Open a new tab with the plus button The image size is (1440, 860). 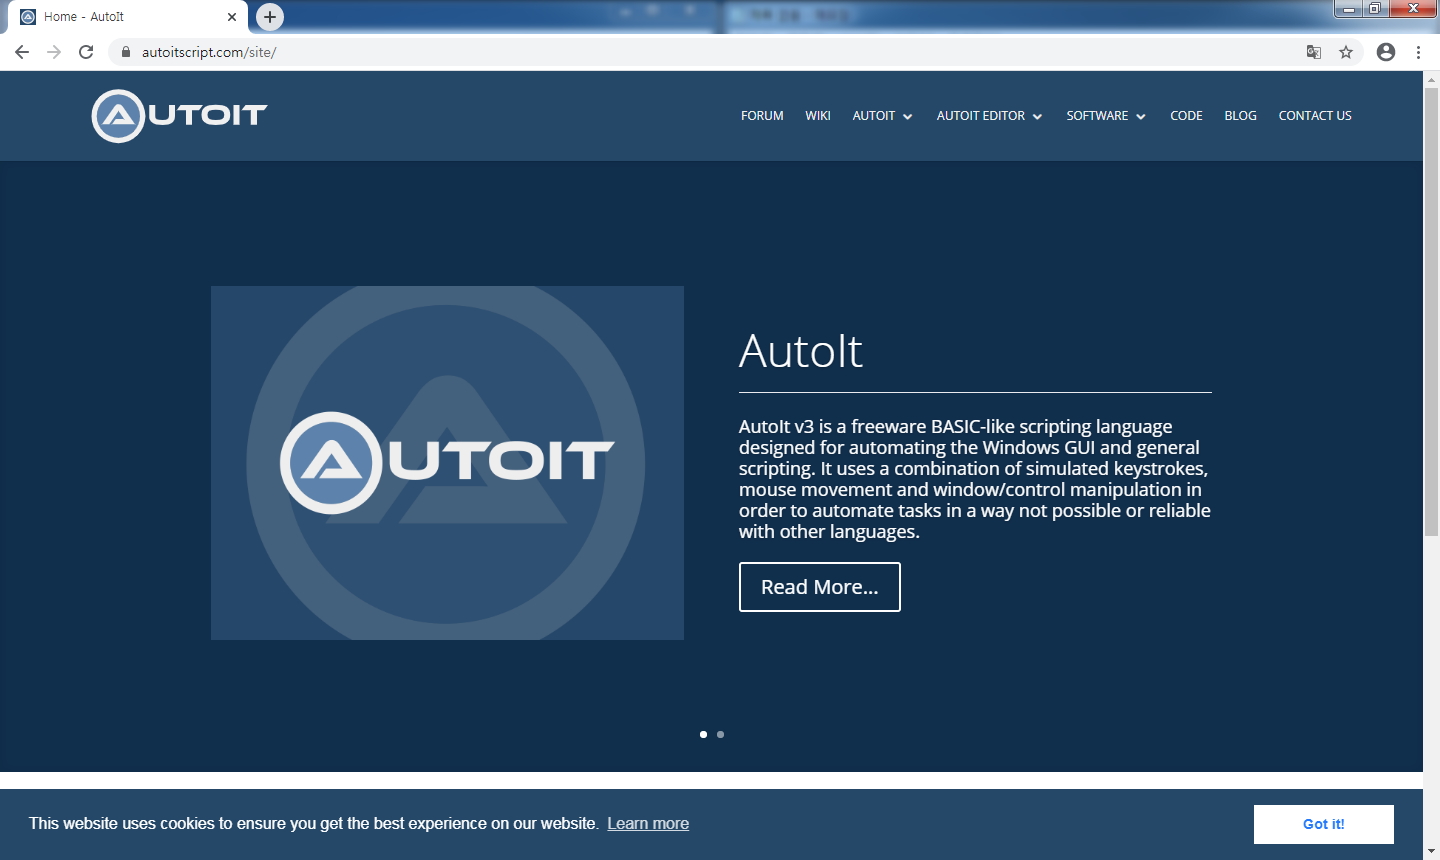(270, 17)
